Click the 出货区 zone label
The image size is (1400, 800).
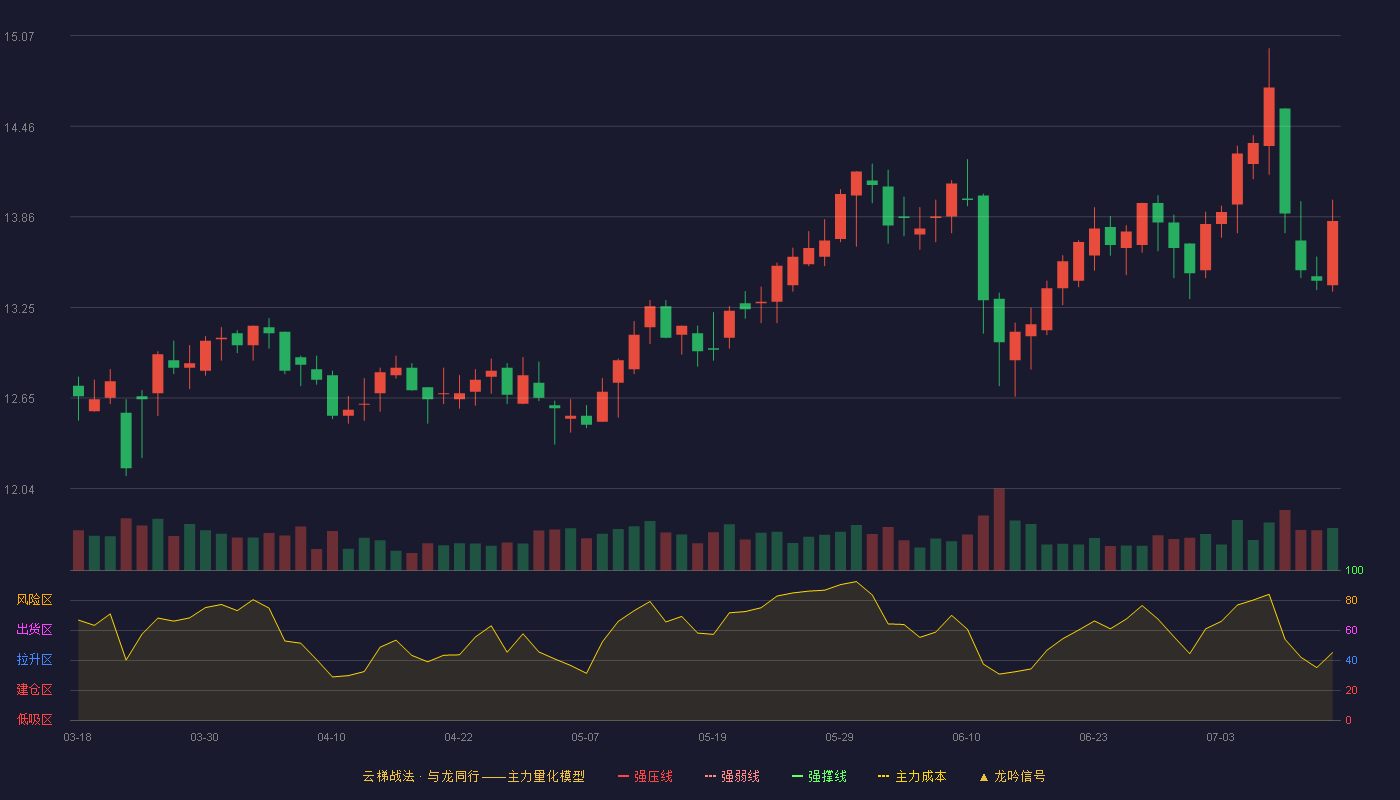point(34,630)
